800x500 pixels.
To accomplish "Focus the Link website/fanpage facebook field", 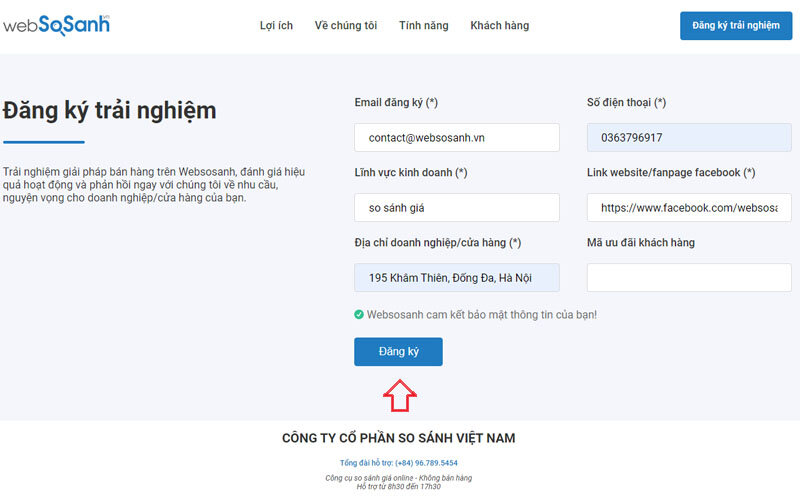I will 689,208.
